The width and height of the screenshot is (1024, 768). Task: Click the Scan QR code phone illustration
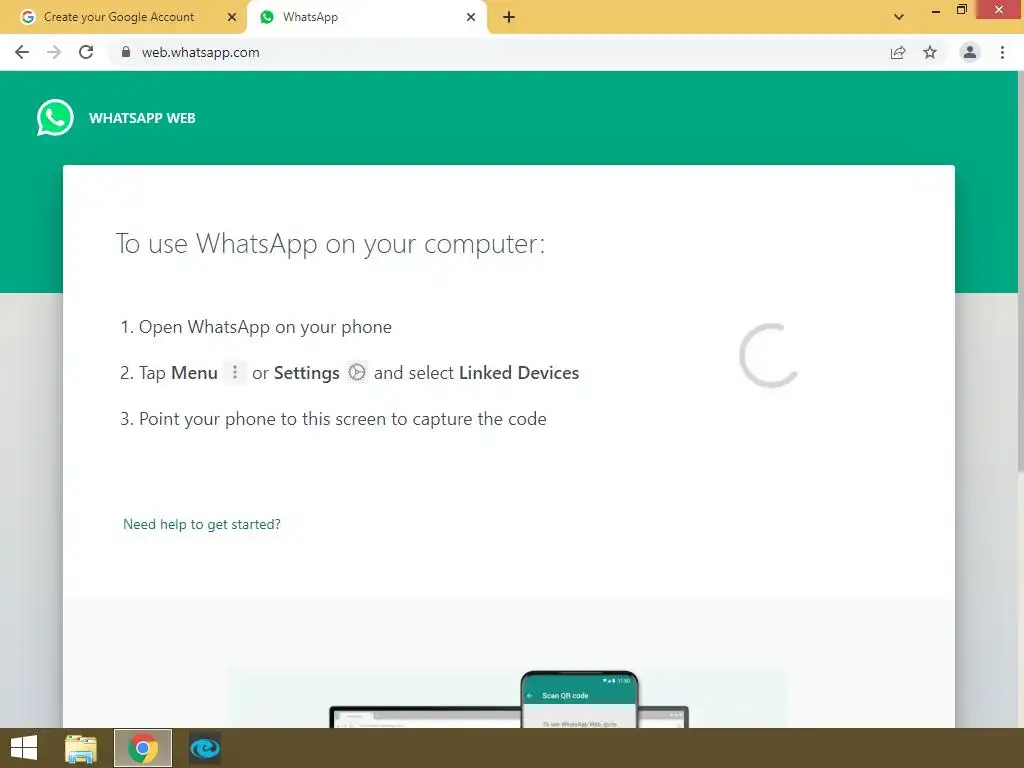tap(579, 699)
